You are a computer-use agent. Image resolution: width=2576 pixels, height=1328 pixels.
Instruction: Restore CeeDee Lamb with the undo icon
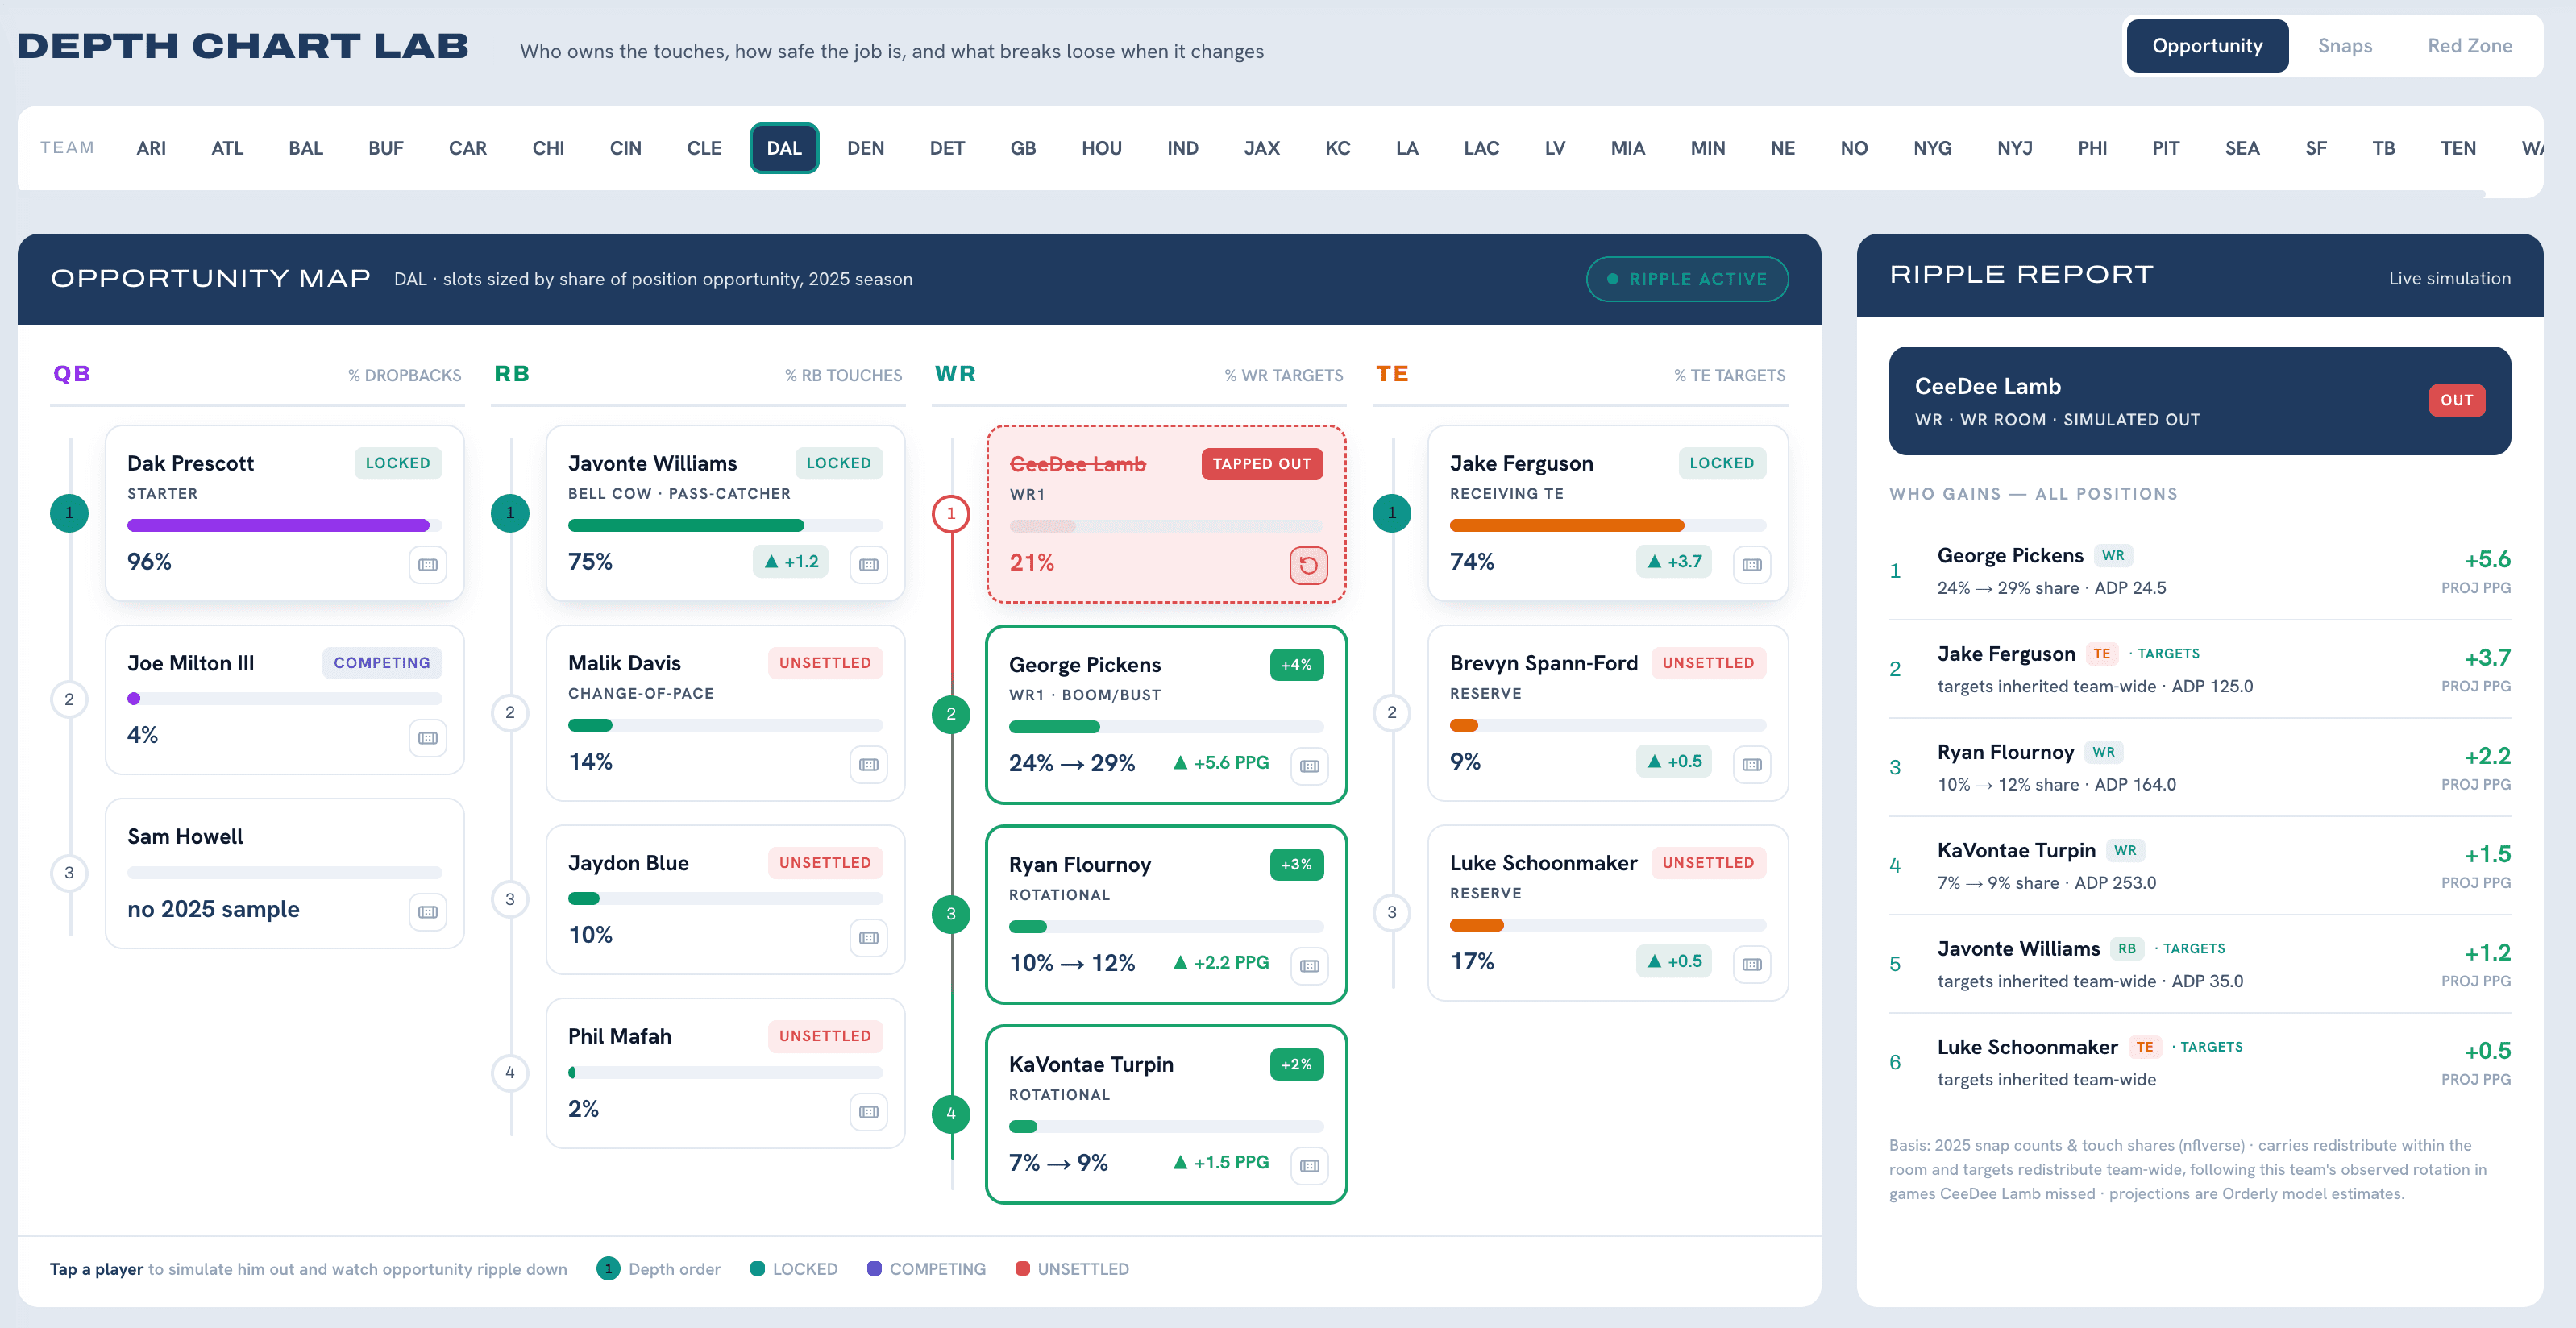click(x=1308, y=566)
